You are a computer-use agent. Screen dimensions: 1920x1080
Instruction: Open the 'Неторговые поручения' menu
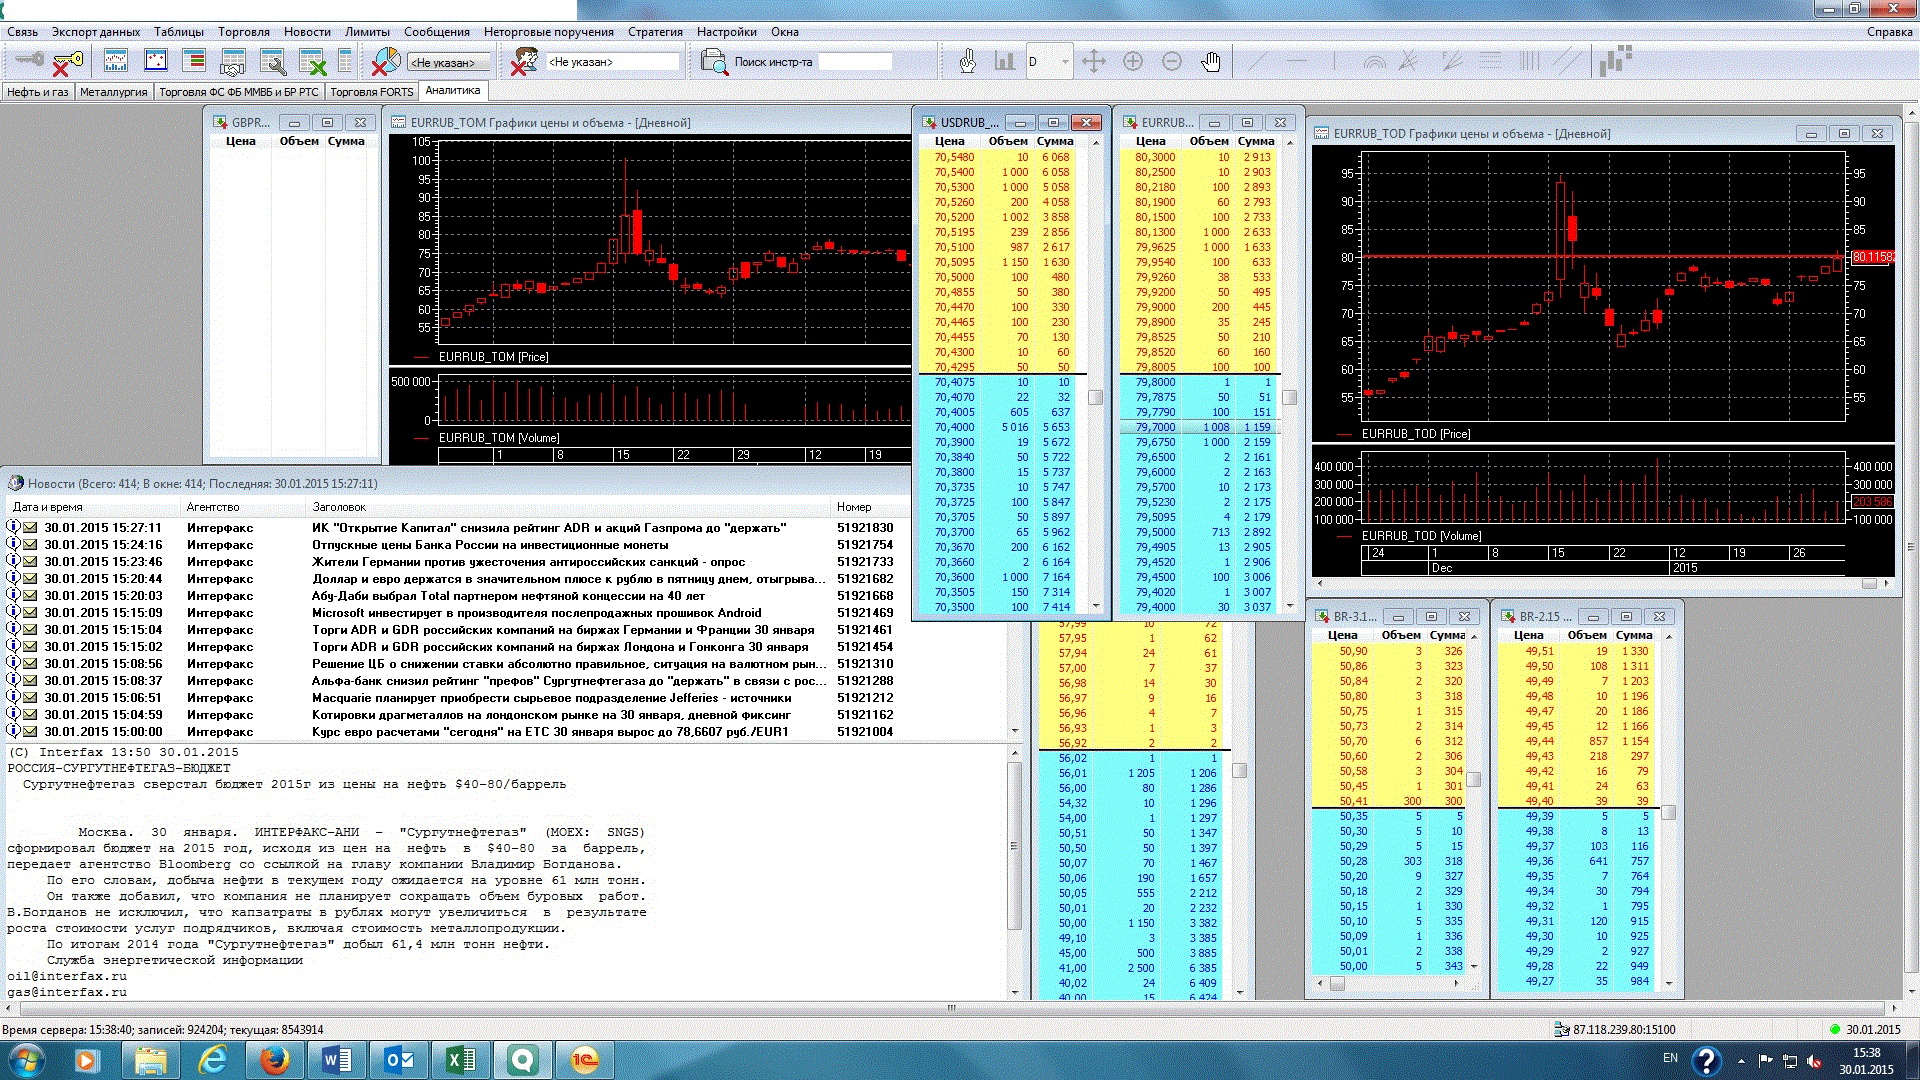[x=549, y=32]
